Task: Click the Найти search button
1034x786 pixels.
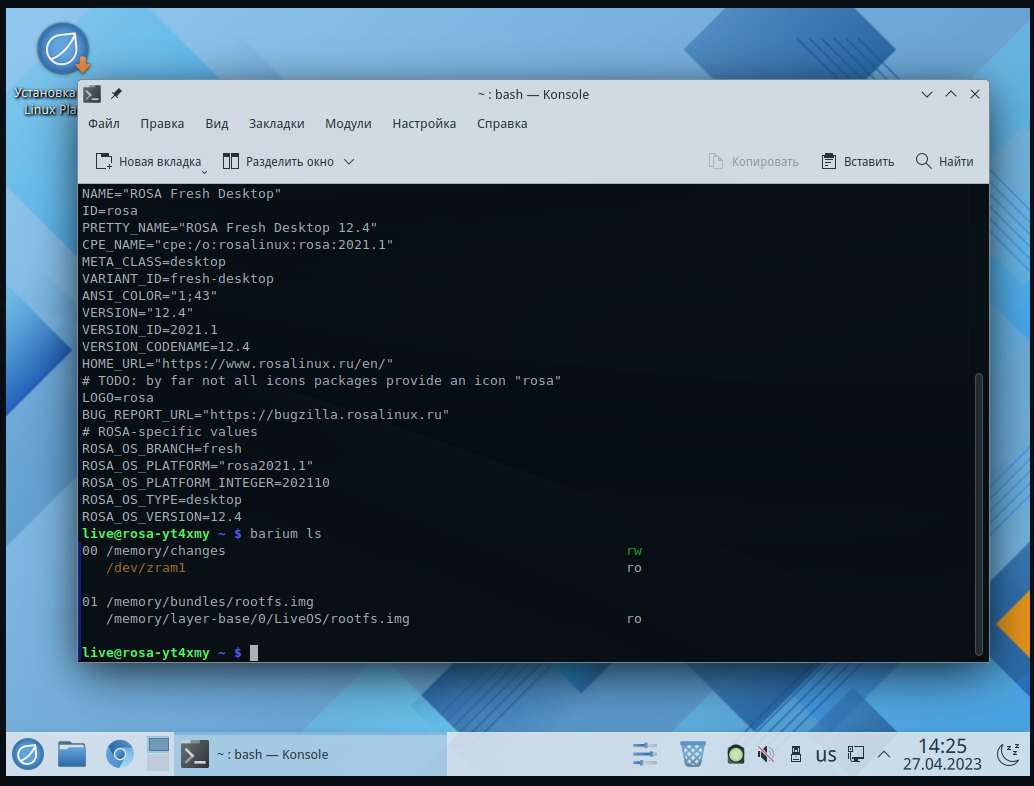Action: pyautogui.click(x=944, y=161)
